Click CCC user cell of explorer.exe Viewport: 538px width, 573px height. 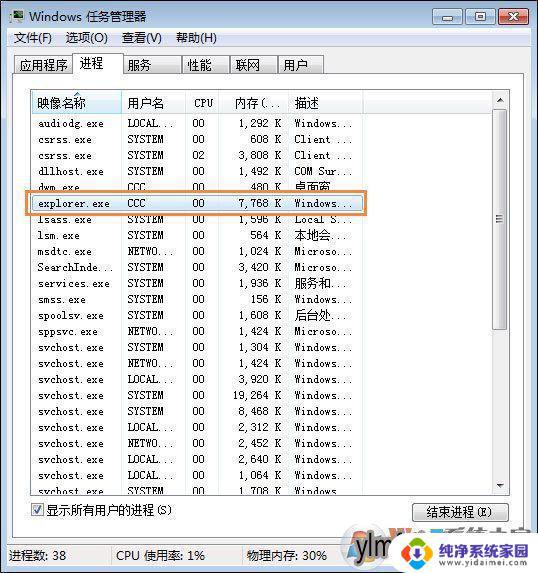(x=136, y=203)
